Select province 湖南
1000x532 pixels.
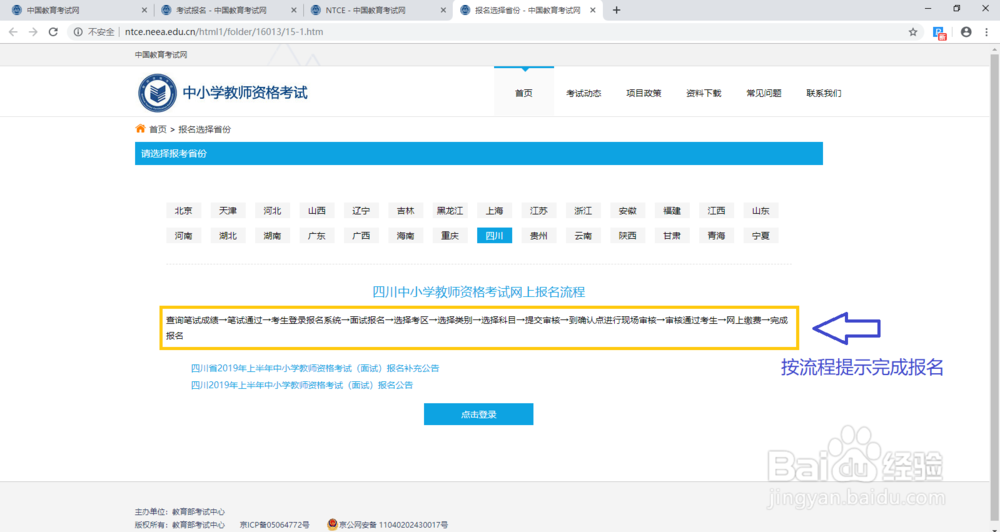pos(272,235)
